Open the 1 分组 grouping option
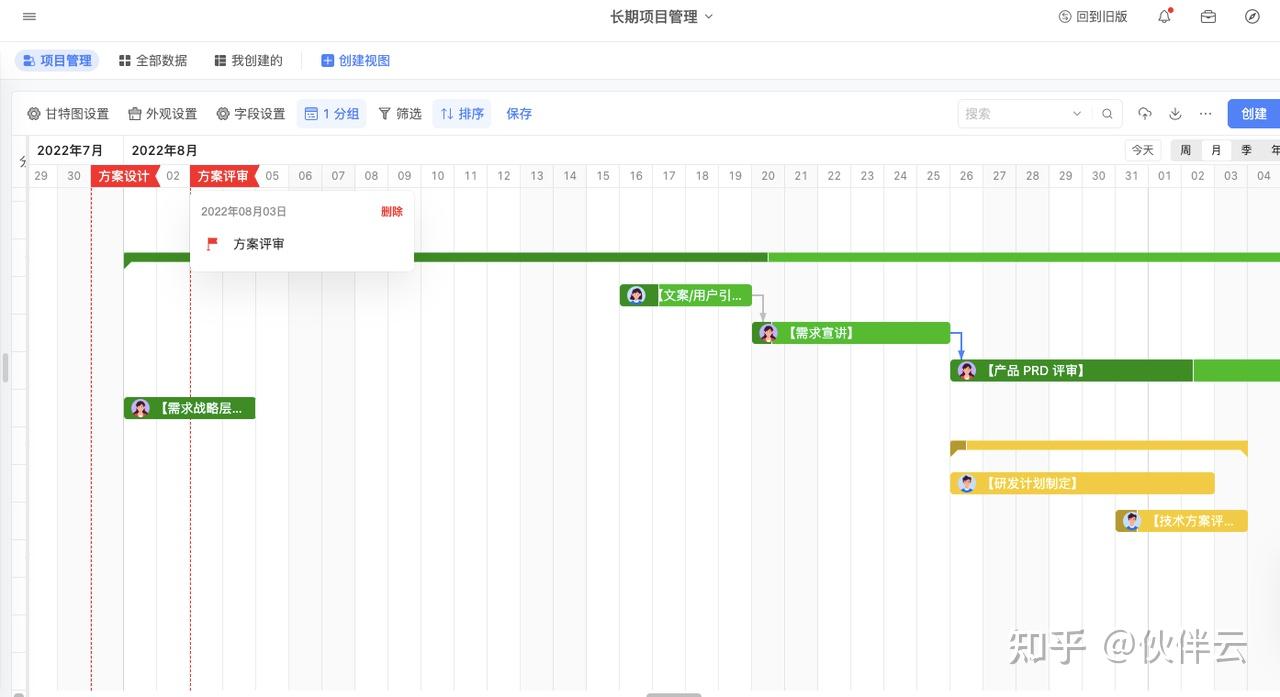This screenshot has height=697, width=1280. tap(332, 114)
